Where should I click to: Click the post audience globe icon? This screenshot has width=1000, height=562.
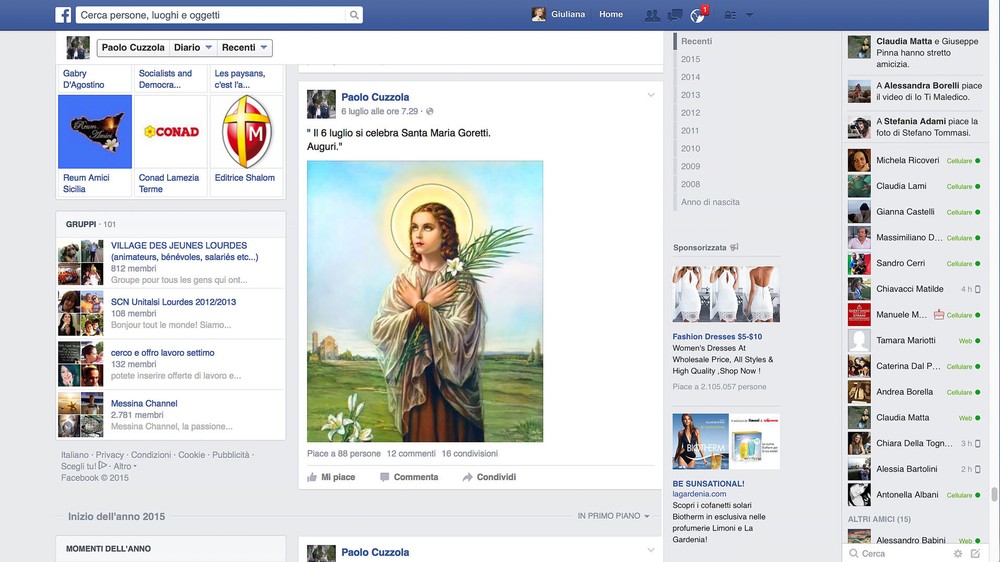pos(430,112)
